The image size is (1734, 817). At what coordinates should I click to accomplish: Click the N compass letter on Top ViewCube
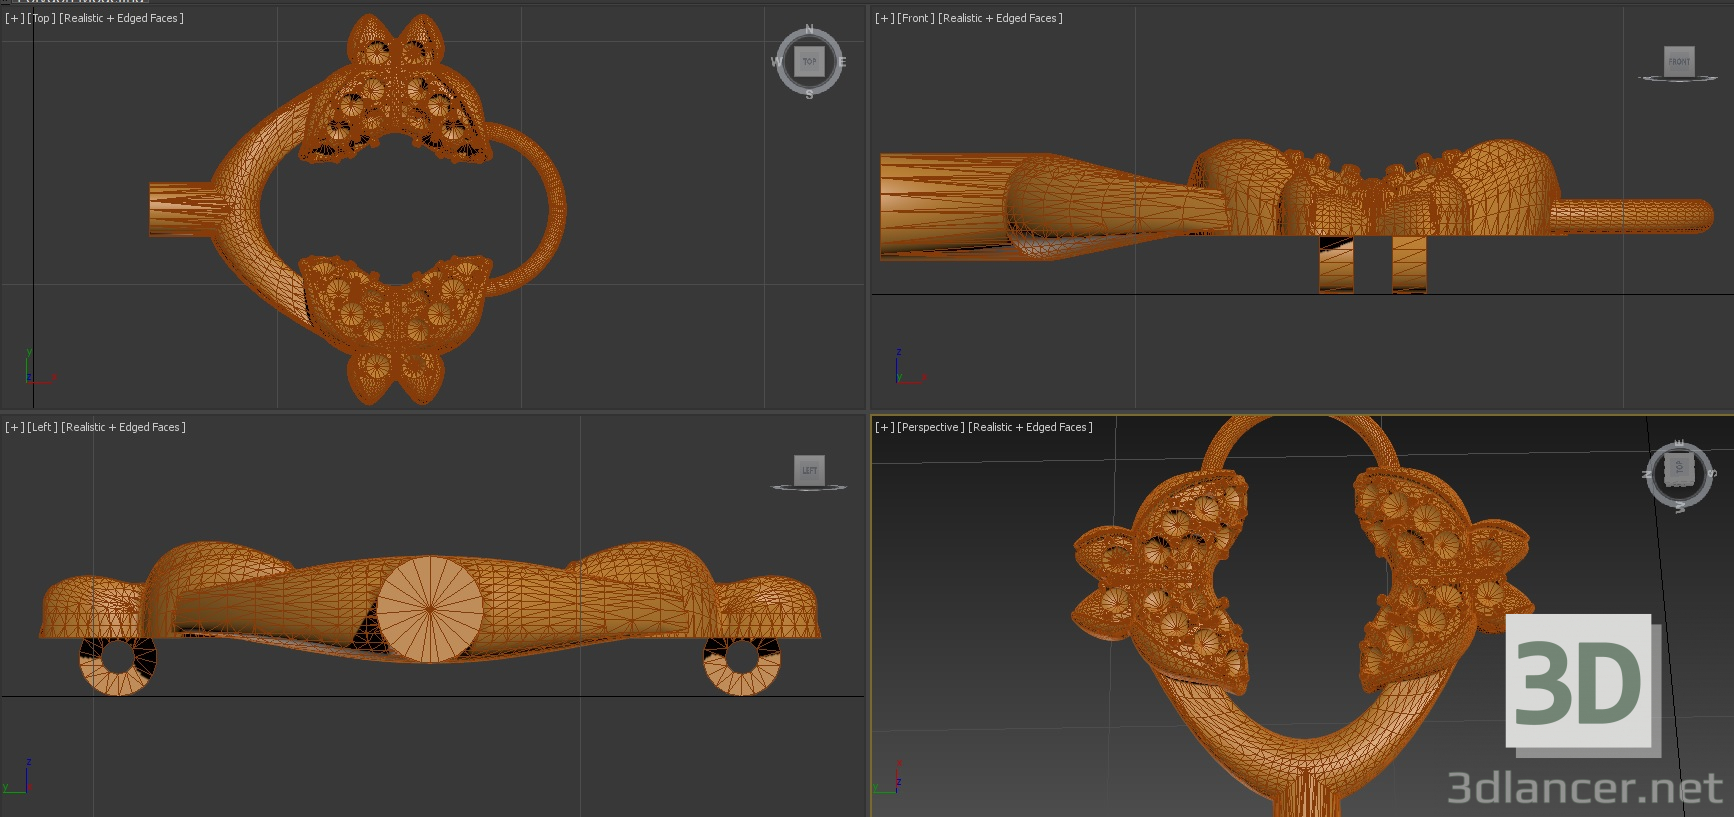(809, 29)
